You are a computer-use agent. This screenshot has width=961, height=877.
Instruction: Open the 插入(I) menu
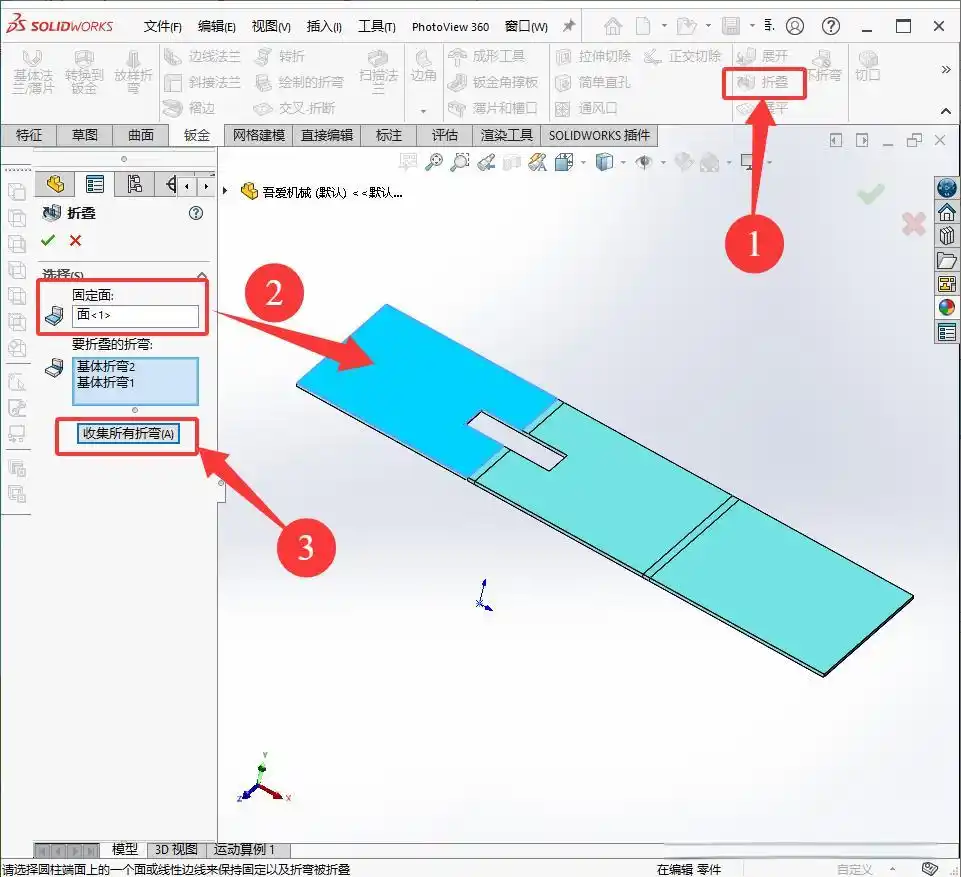[x=324, y=26]
